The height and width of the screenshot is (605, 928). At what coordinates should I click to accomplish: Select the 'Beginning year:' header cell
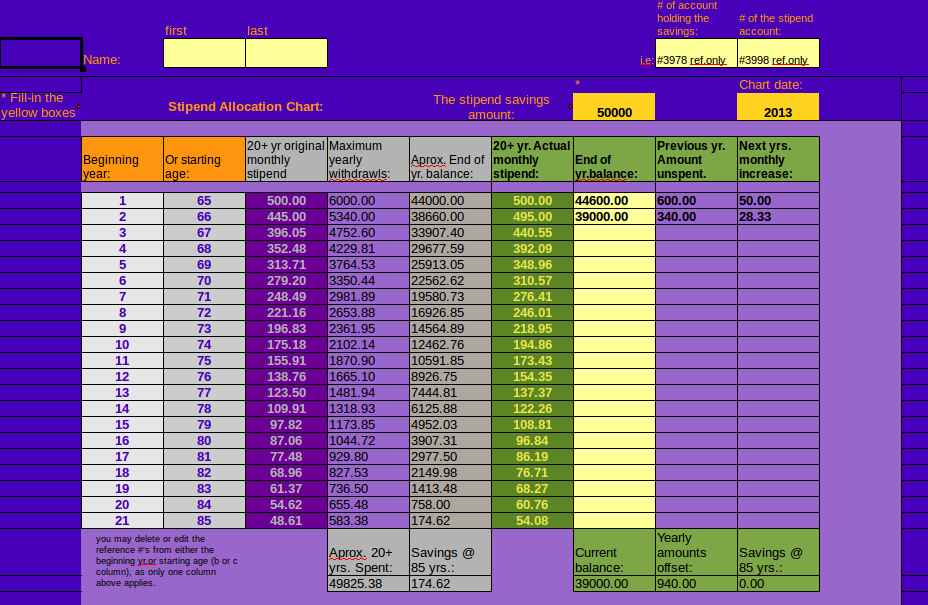pos(123,159)
